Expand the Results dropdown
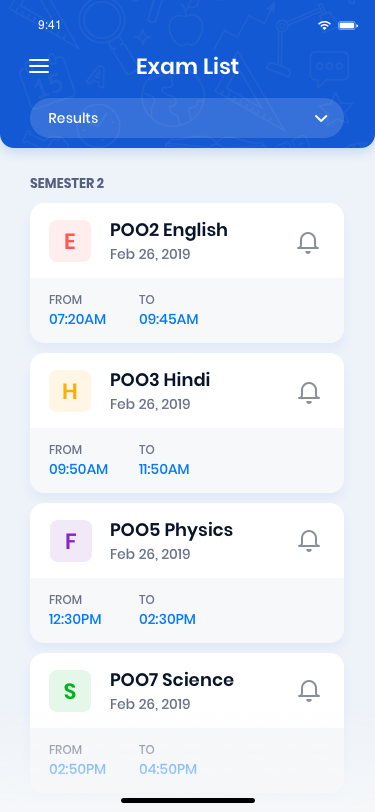The image size is (375, 812). 187,118
